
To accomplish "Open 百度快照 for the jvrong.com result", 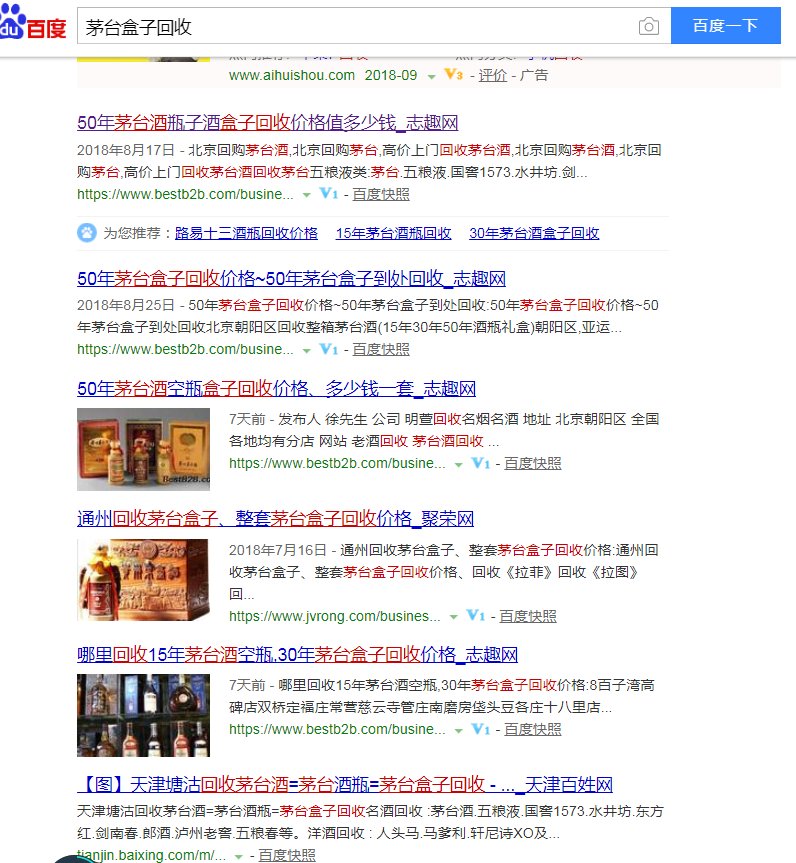I will point(528,616).
